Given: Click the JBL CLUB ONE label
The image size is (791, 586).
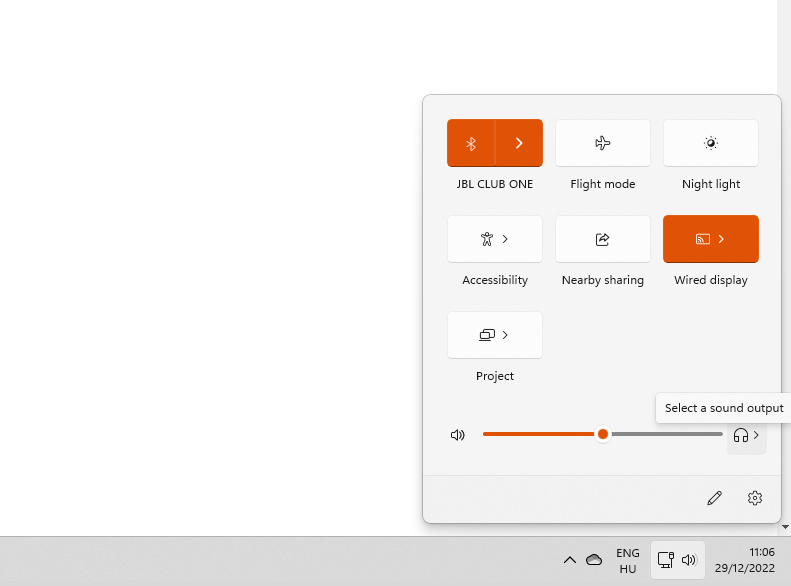Looking at the screenshot, I should [495, 184].
